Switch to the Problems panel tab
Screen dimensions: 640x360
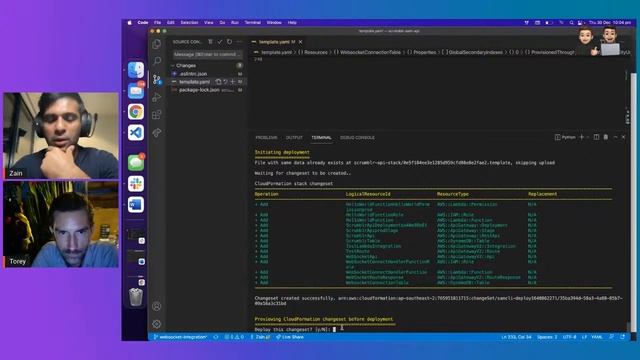[x=266, y=138]
